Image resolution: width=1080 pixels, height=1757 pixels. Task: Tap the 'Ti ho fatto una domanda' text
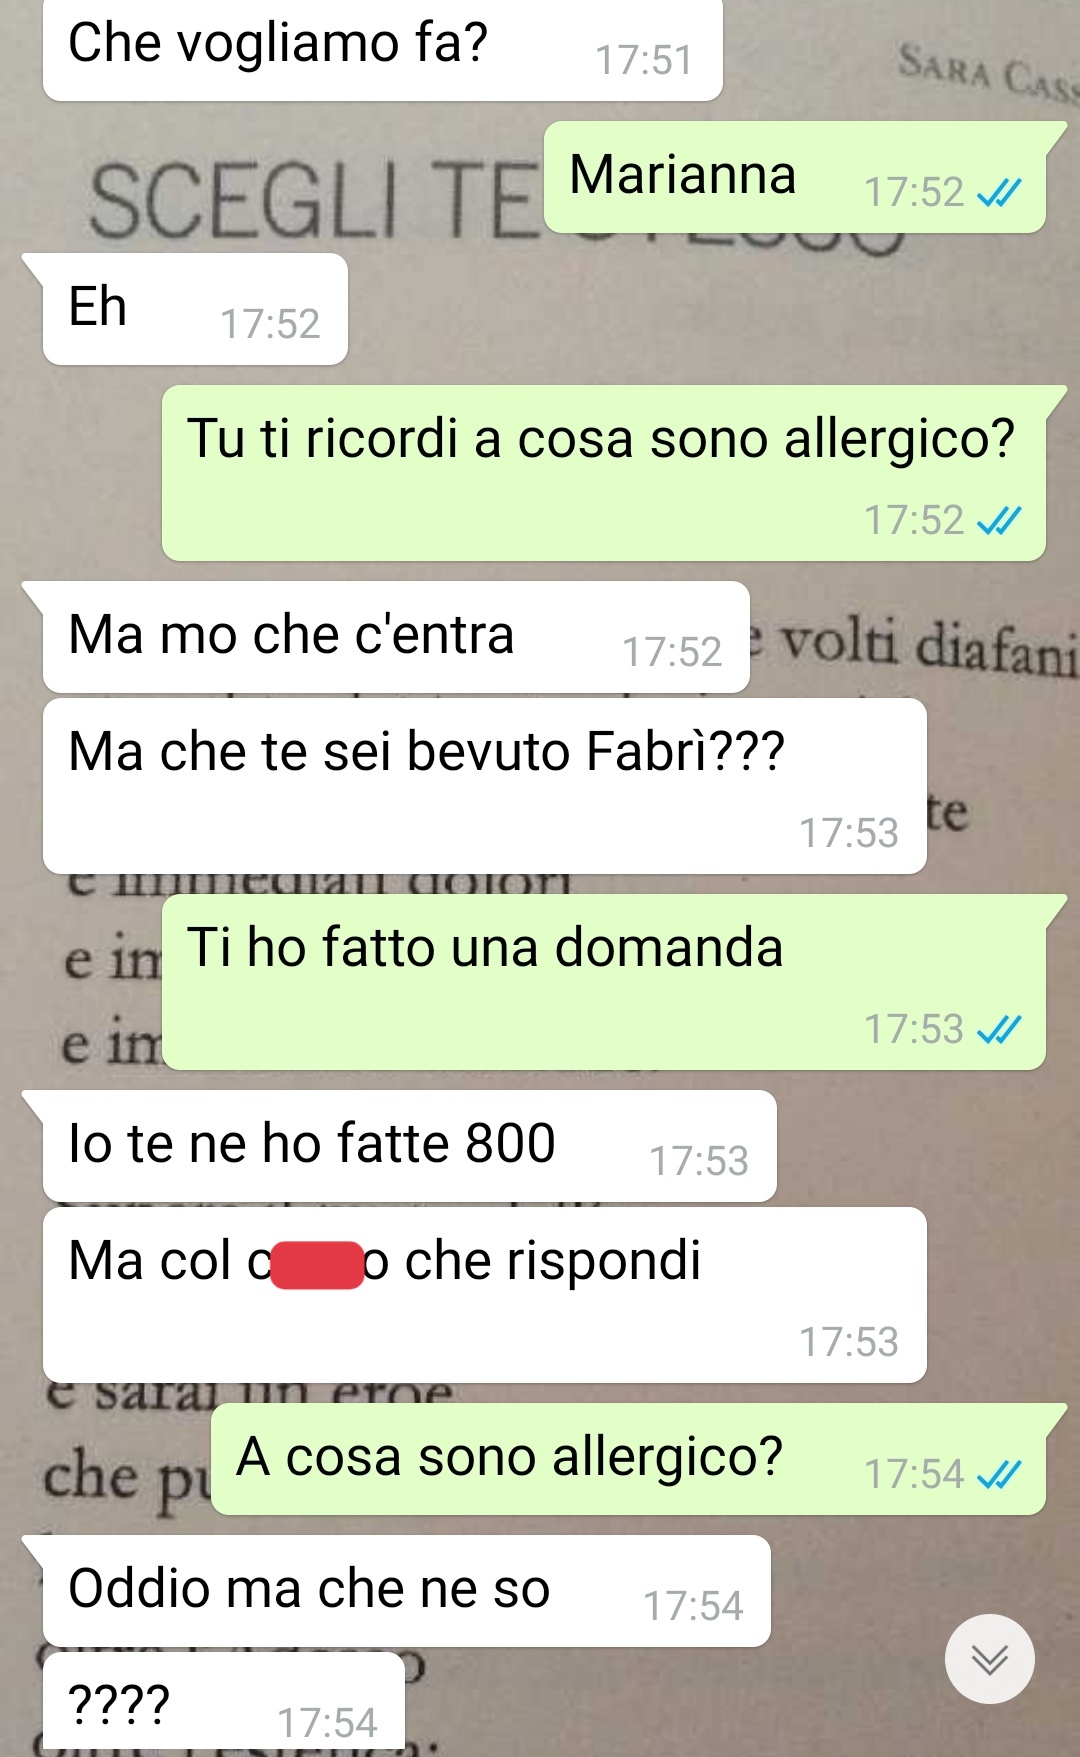[485, 947]
